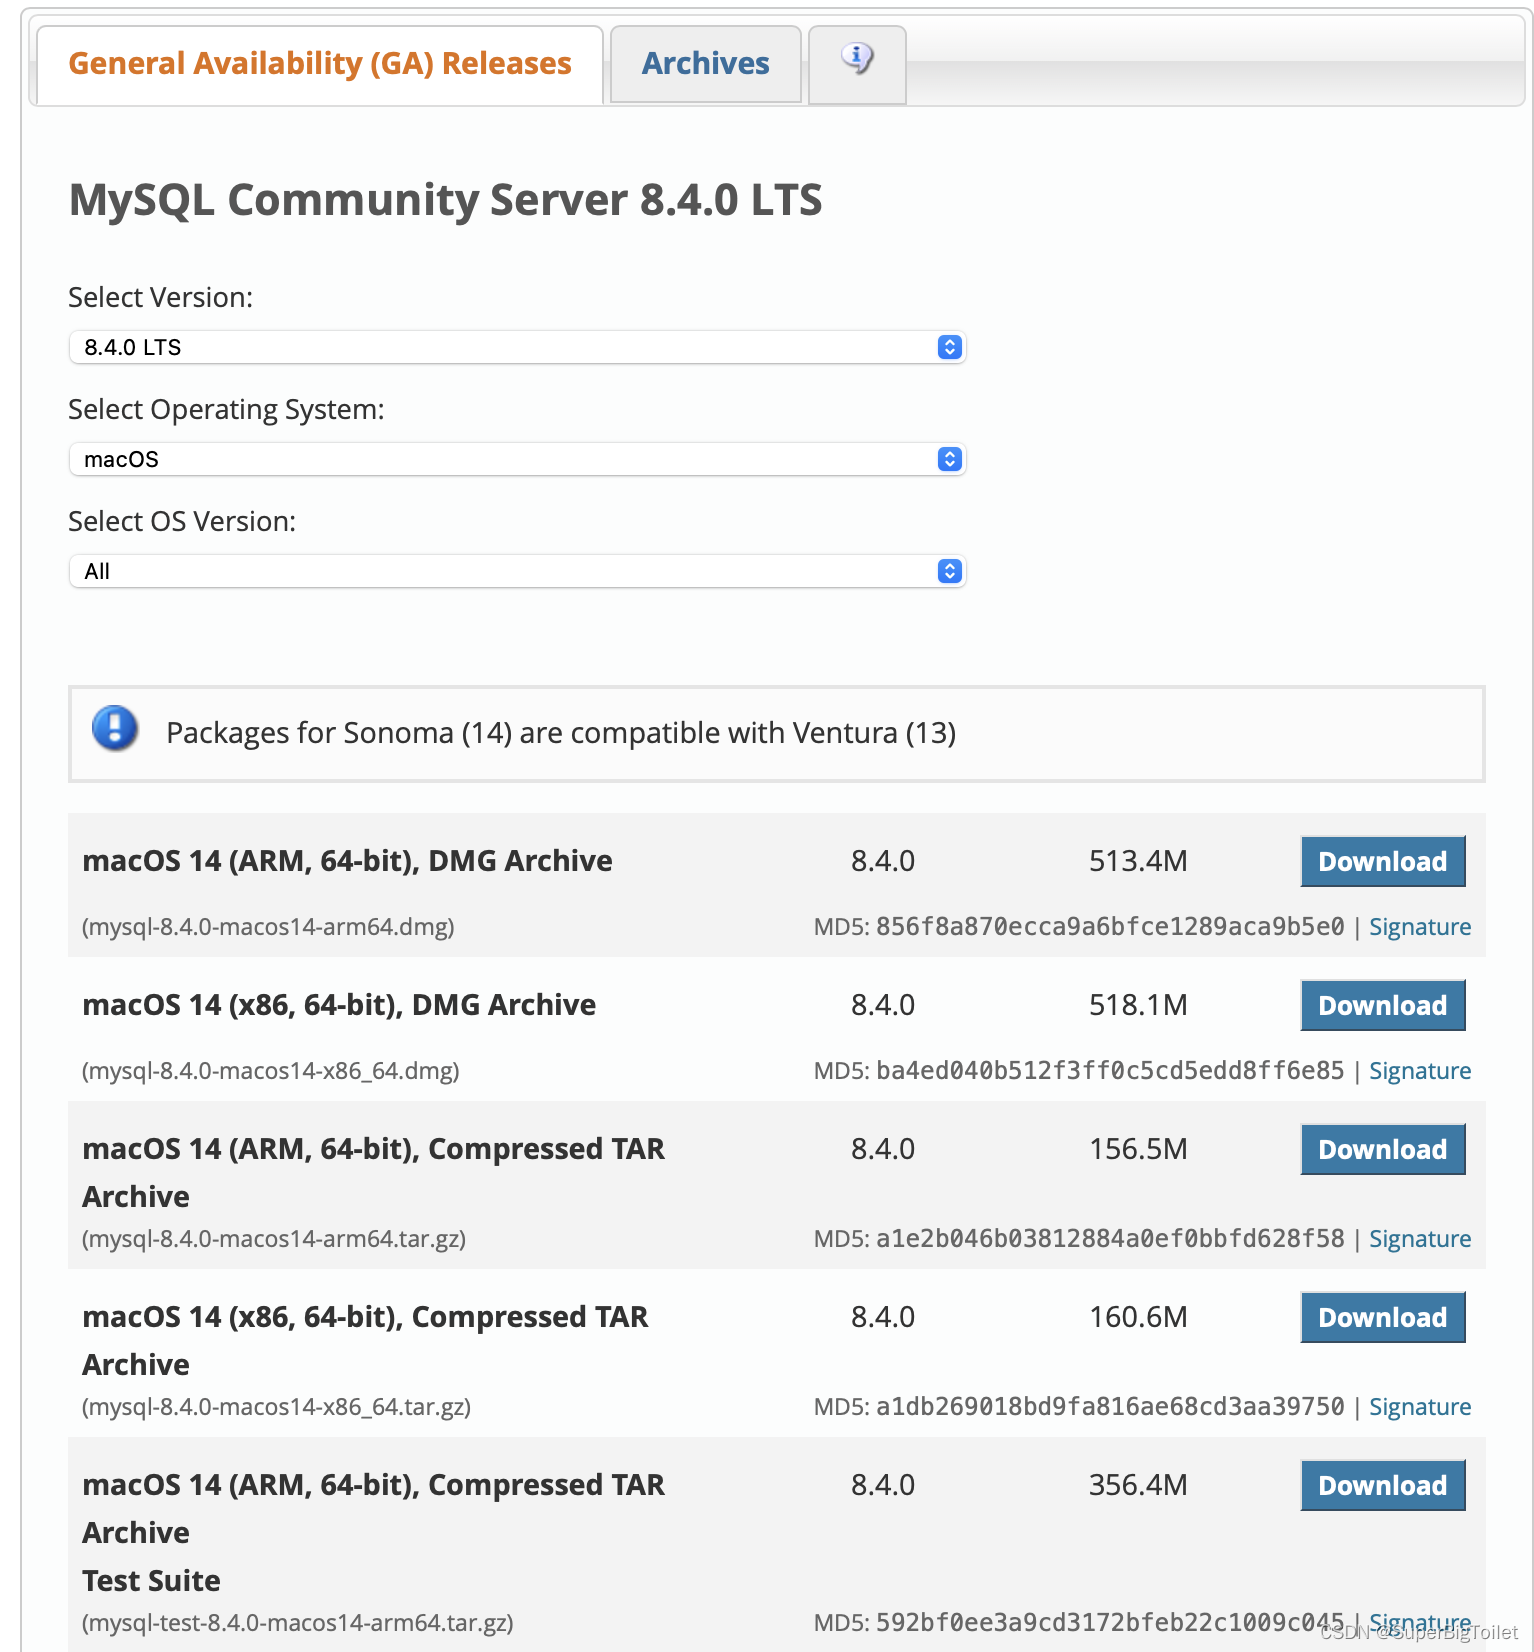
Task: Click the 513.4M file size value
Action: click(1138, 861)
